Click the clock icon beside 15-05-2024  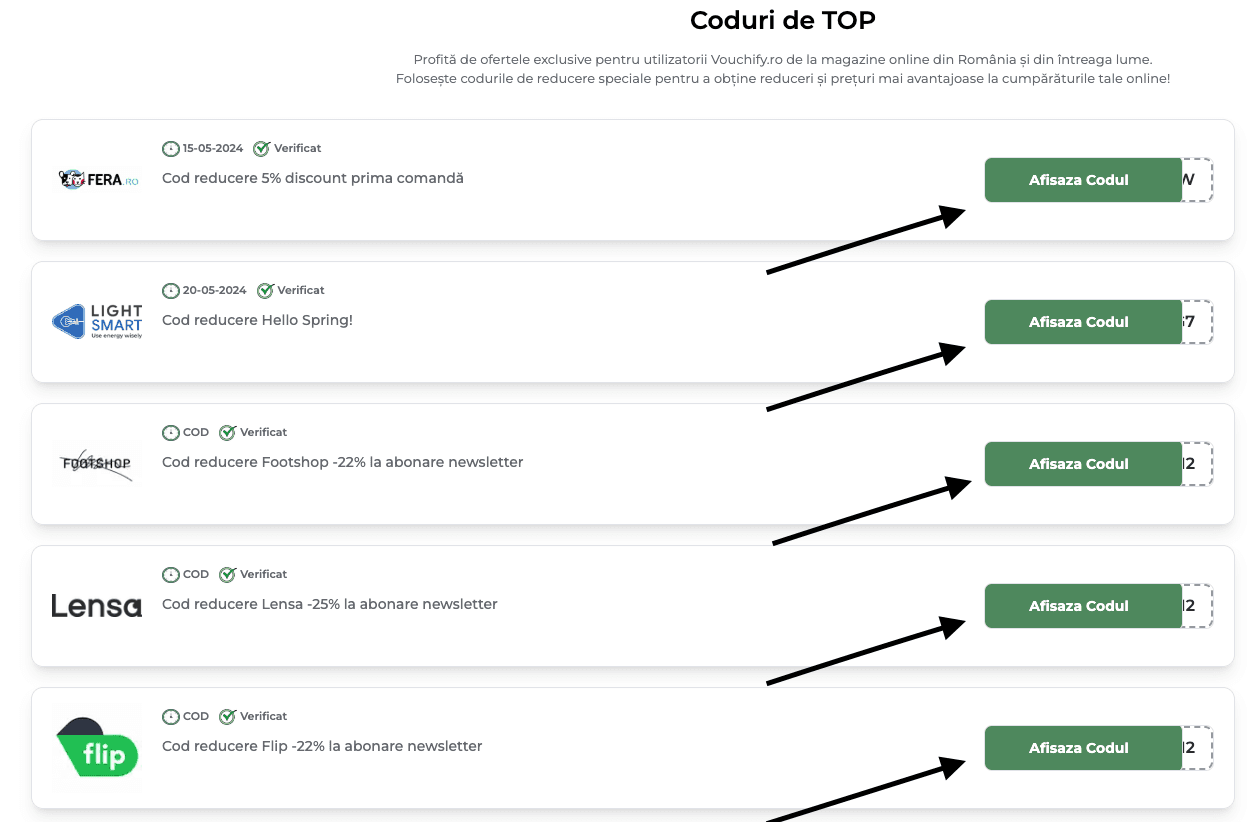(170, 148)
